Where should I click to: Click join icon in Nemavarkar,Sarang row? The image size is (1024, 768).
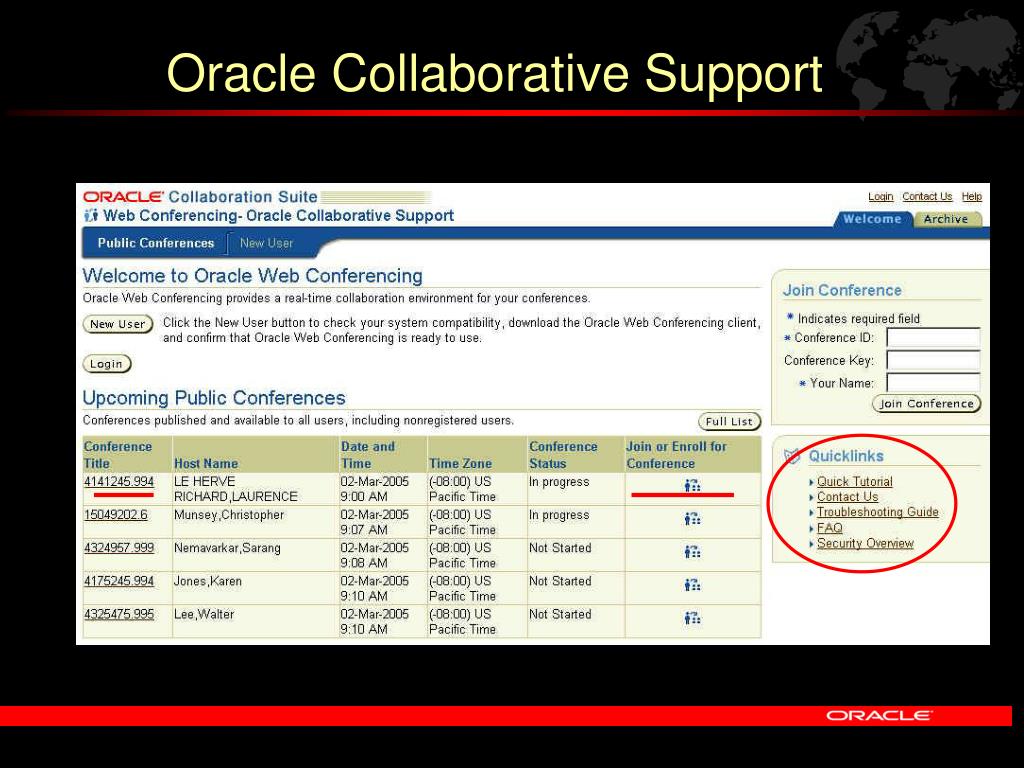pos(692,552)
